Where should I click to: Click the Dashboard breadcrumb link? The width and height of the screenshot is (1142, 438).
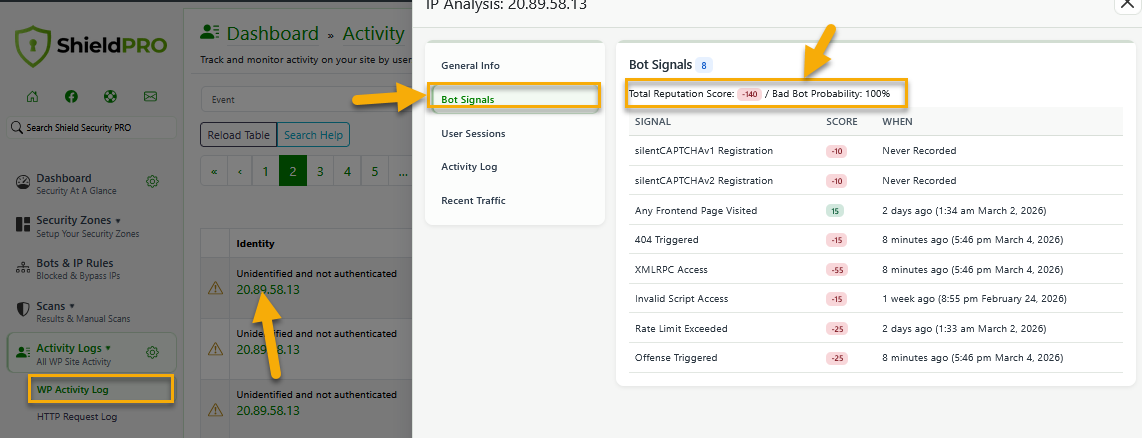[272, 34]
